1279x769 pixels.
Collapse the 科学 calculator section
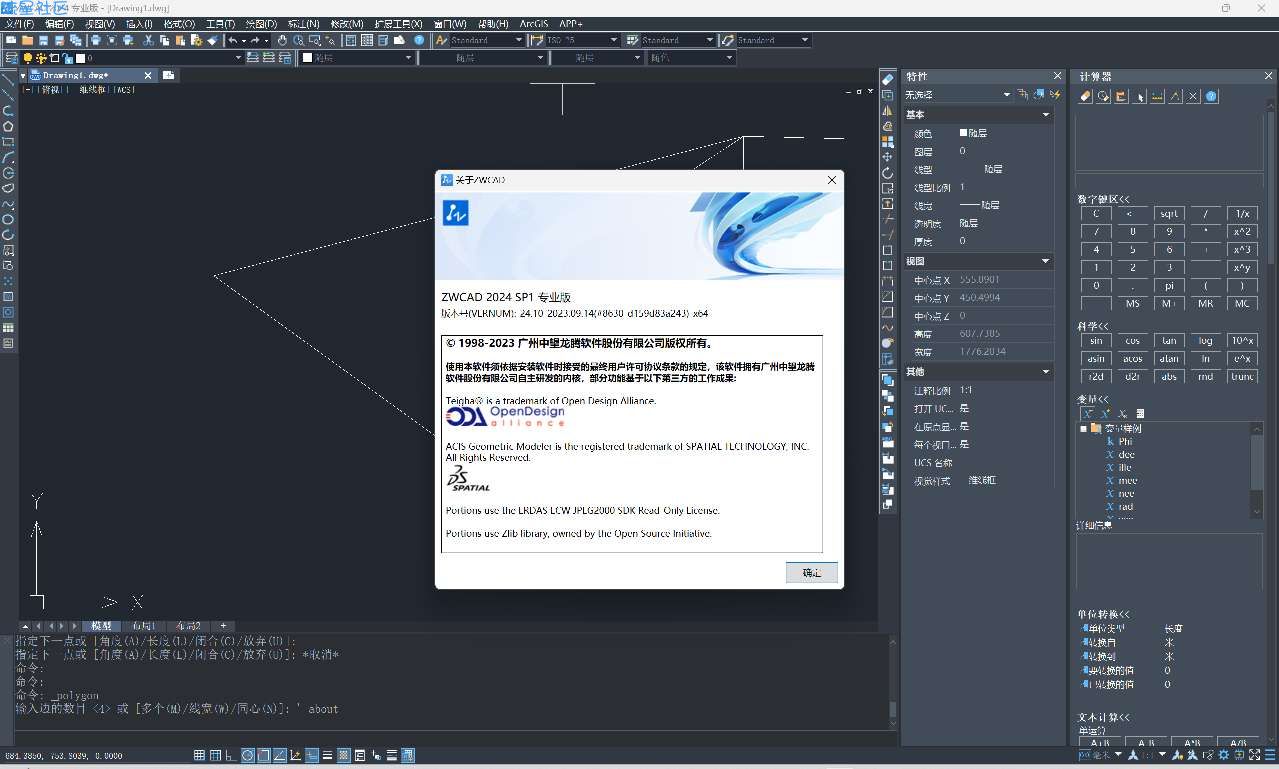coord(1093,326)
